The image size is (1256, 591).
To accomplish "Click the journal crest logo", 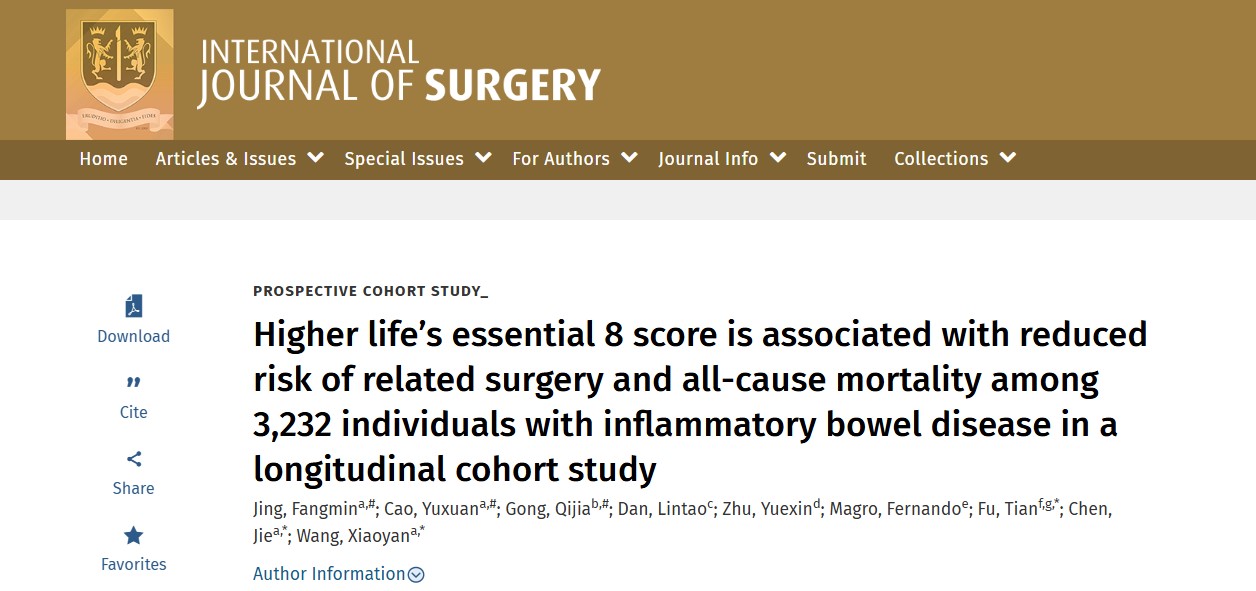I will (119, 74).
